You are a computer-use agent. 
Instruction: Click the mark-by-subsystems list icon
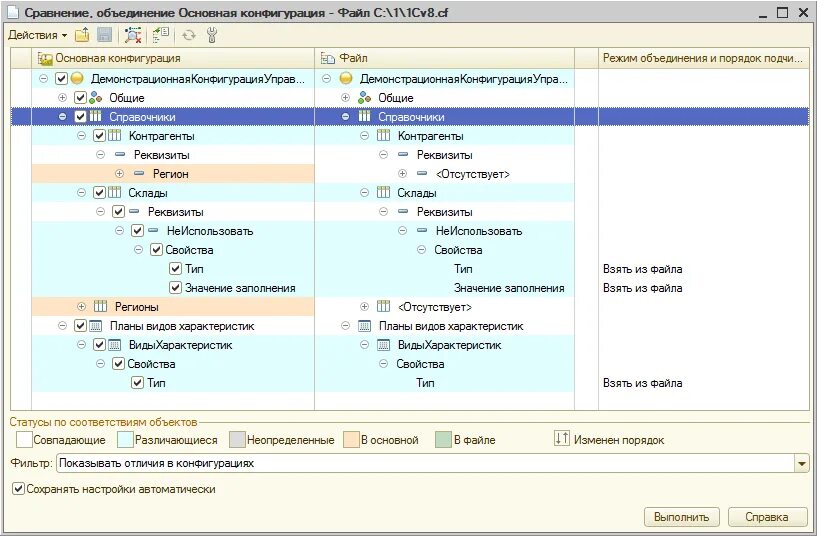pyautogui.click(x=160, y=35)
